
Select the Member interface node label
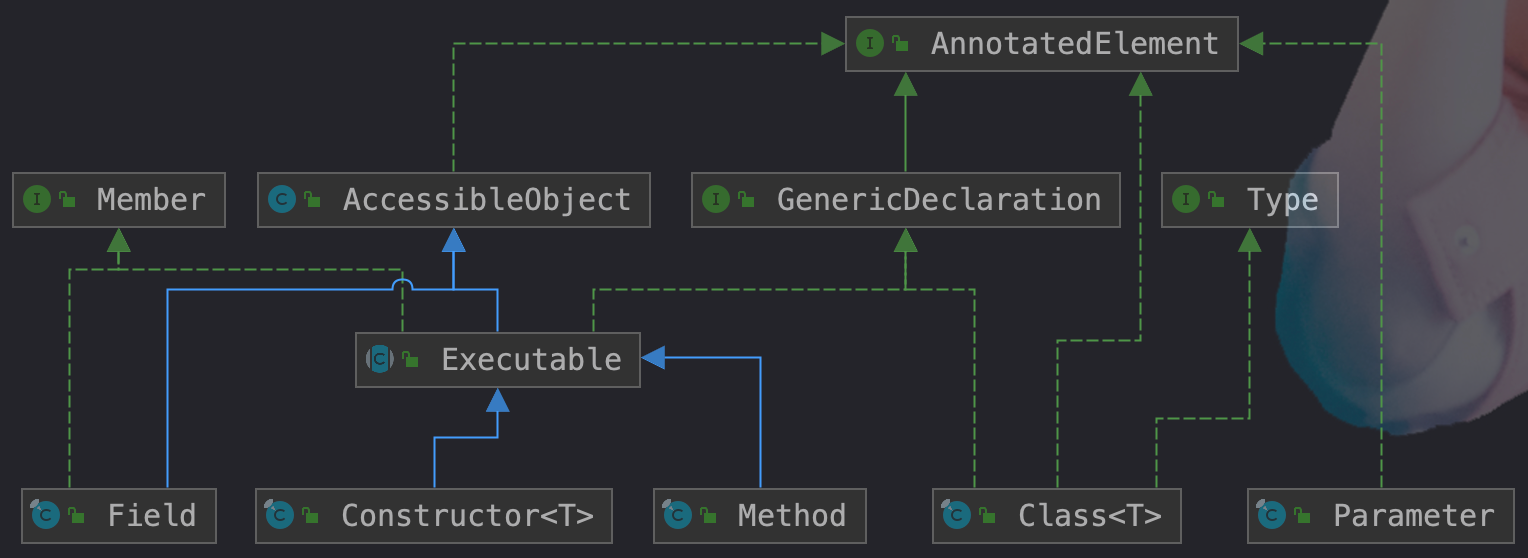coord(151,200)
